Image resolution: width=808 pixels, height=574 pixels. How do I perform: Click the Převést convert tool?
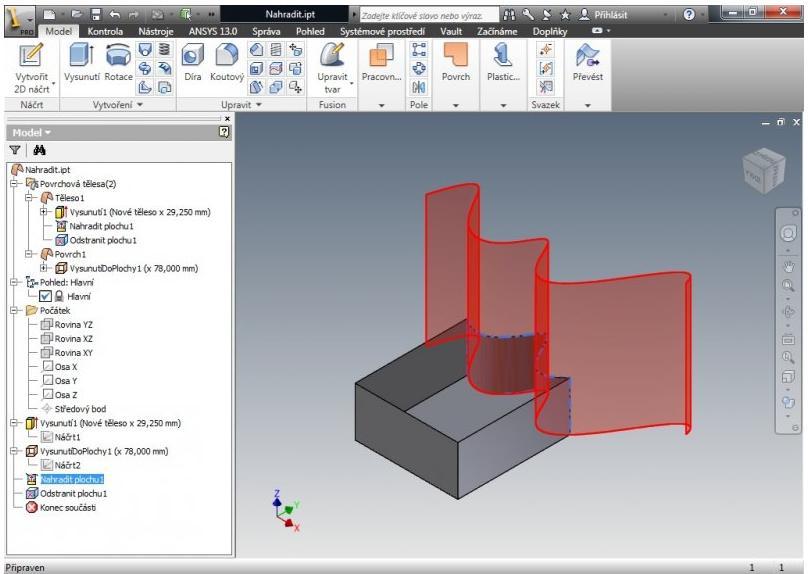pos(587,63)
